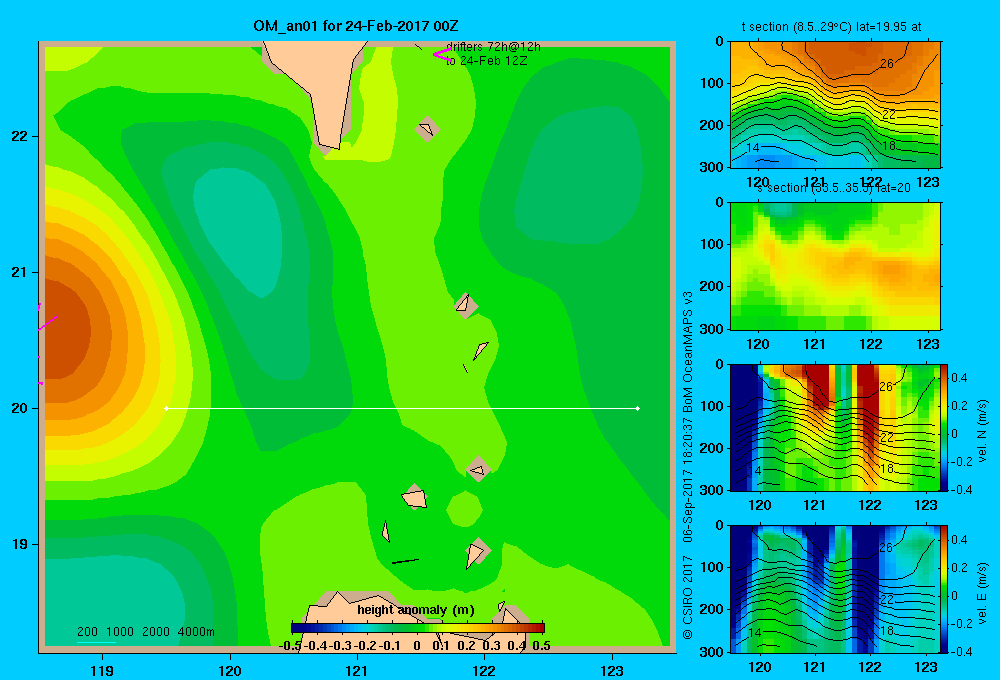Click longitude label 122 under the main map
This screenshot has width=1000, height=680.
(484, 671)
